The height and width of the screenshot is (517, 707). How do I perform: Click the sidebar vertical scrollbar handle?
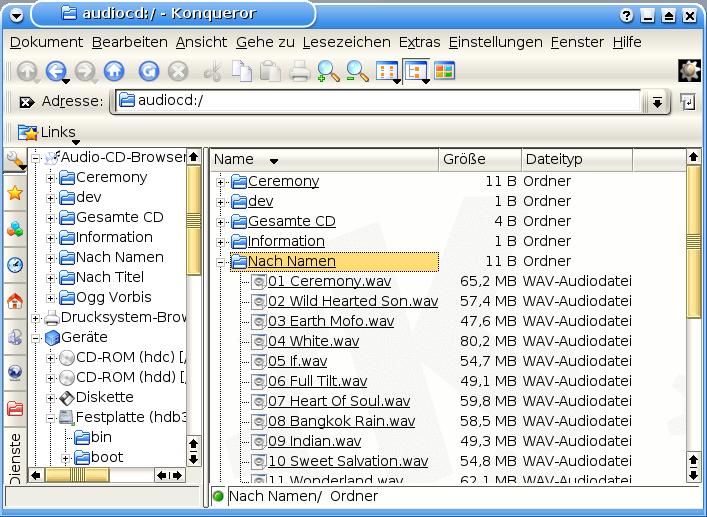pos(193,220)
